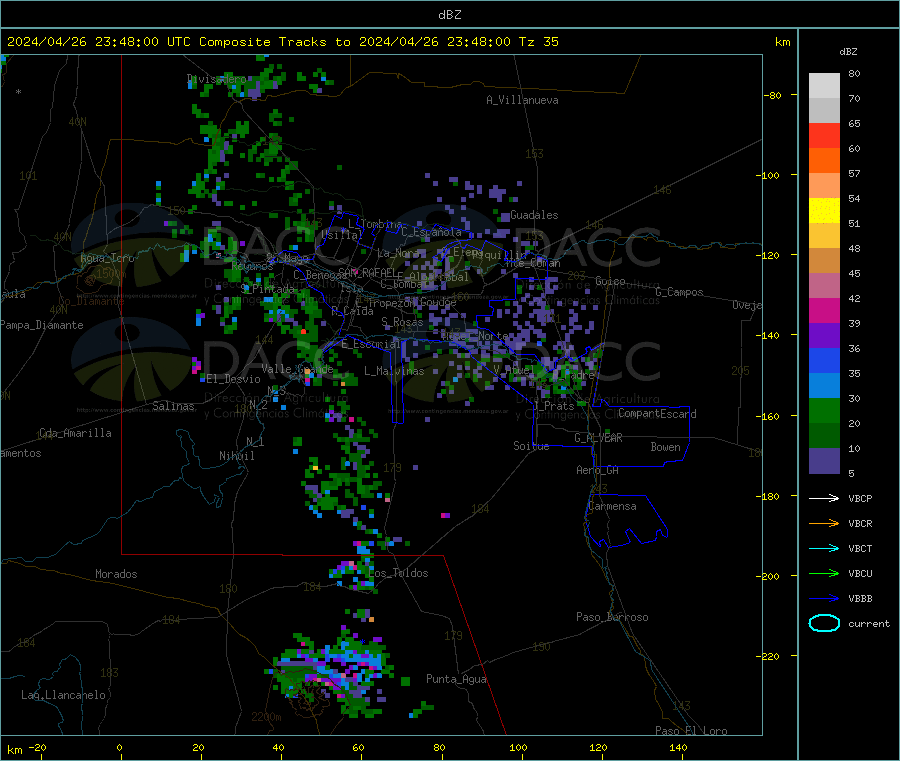900x761 pixels.
Task: Click the Valle_Grande map label
Action: coord(297,369)
